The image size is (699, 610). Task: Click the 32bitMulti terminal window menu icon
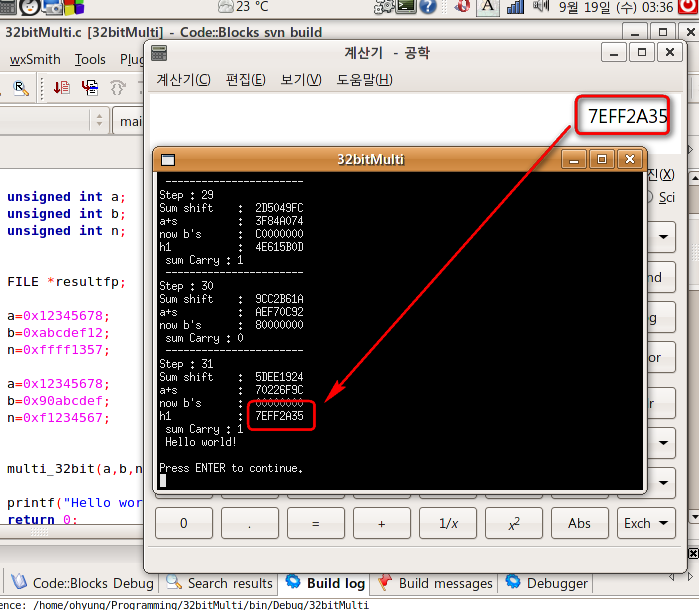coord(168,160)
